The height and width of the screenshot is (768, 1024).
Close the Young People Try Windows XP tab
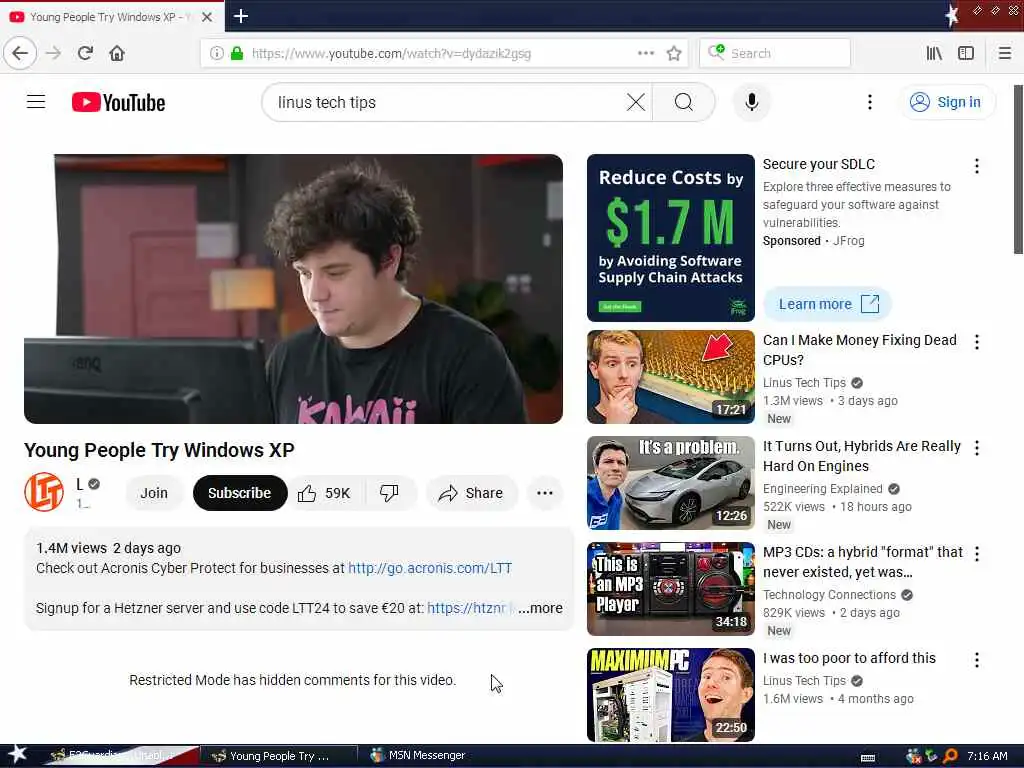(x=207, y=17)
